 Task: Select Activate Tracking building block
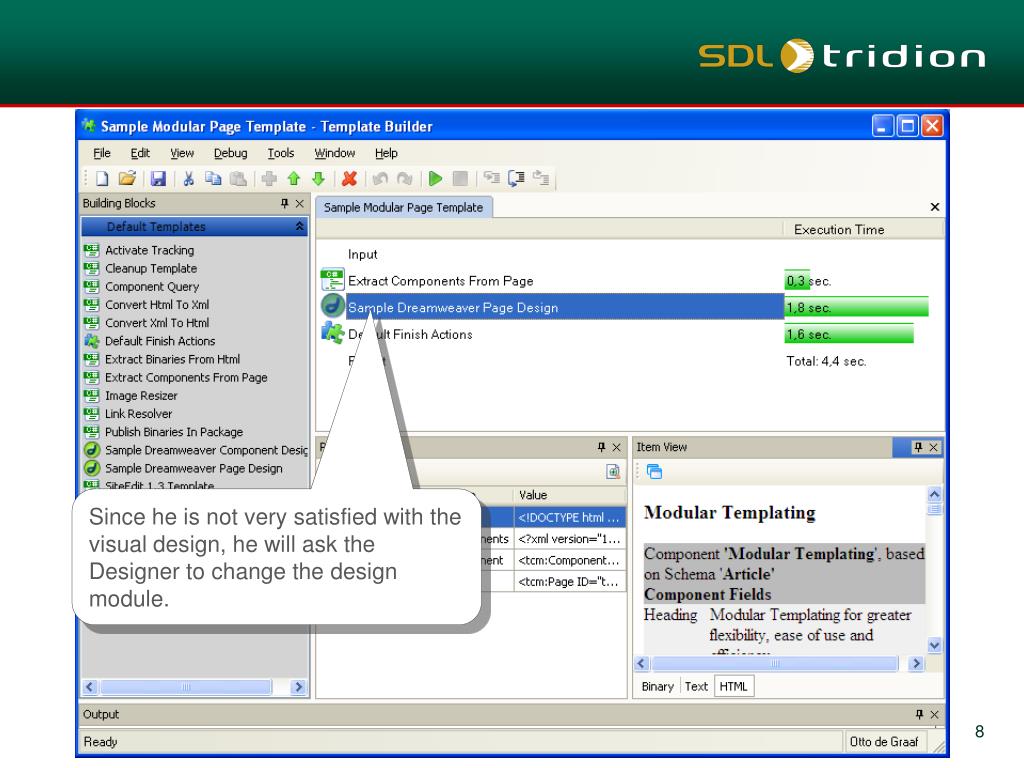coord(150,250)
